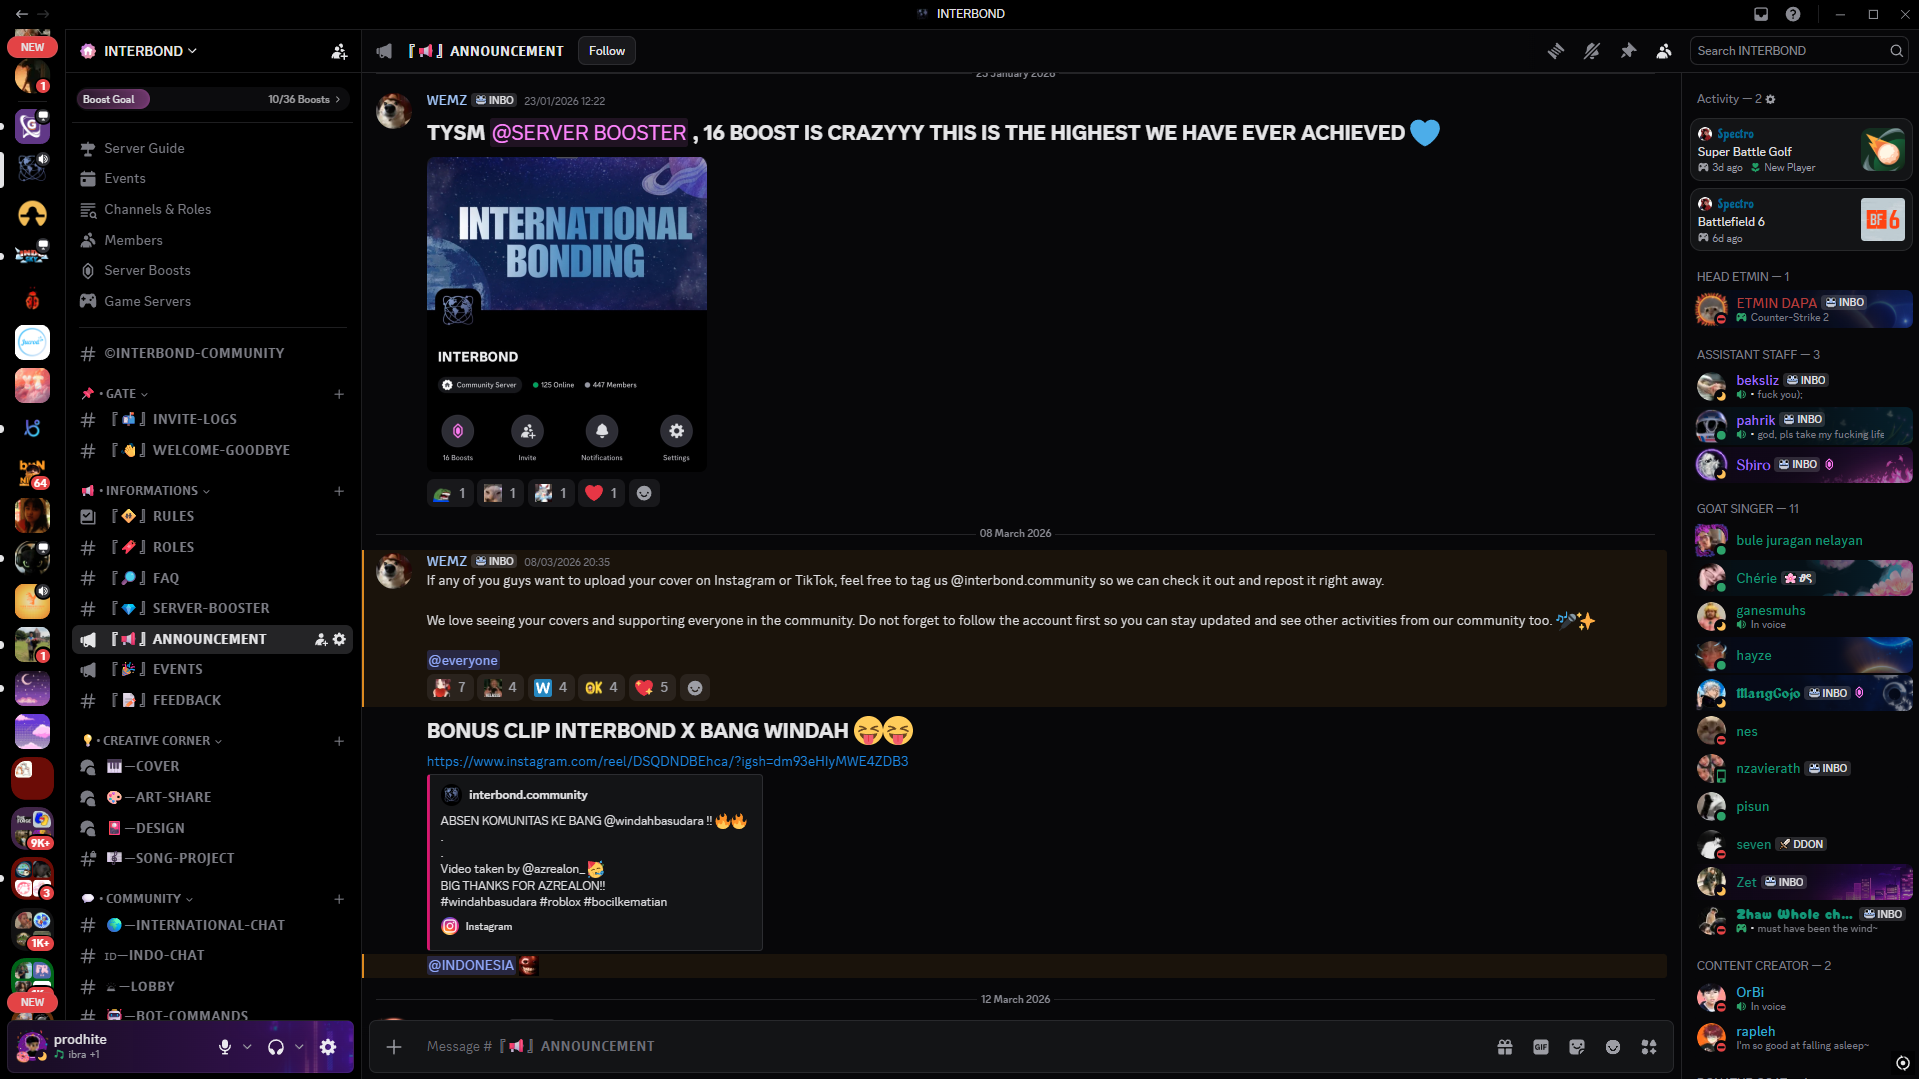This screenshot has height=1079, width=1919.
Task: Add reaction to the March announcement
Action: tap(695, 687)
